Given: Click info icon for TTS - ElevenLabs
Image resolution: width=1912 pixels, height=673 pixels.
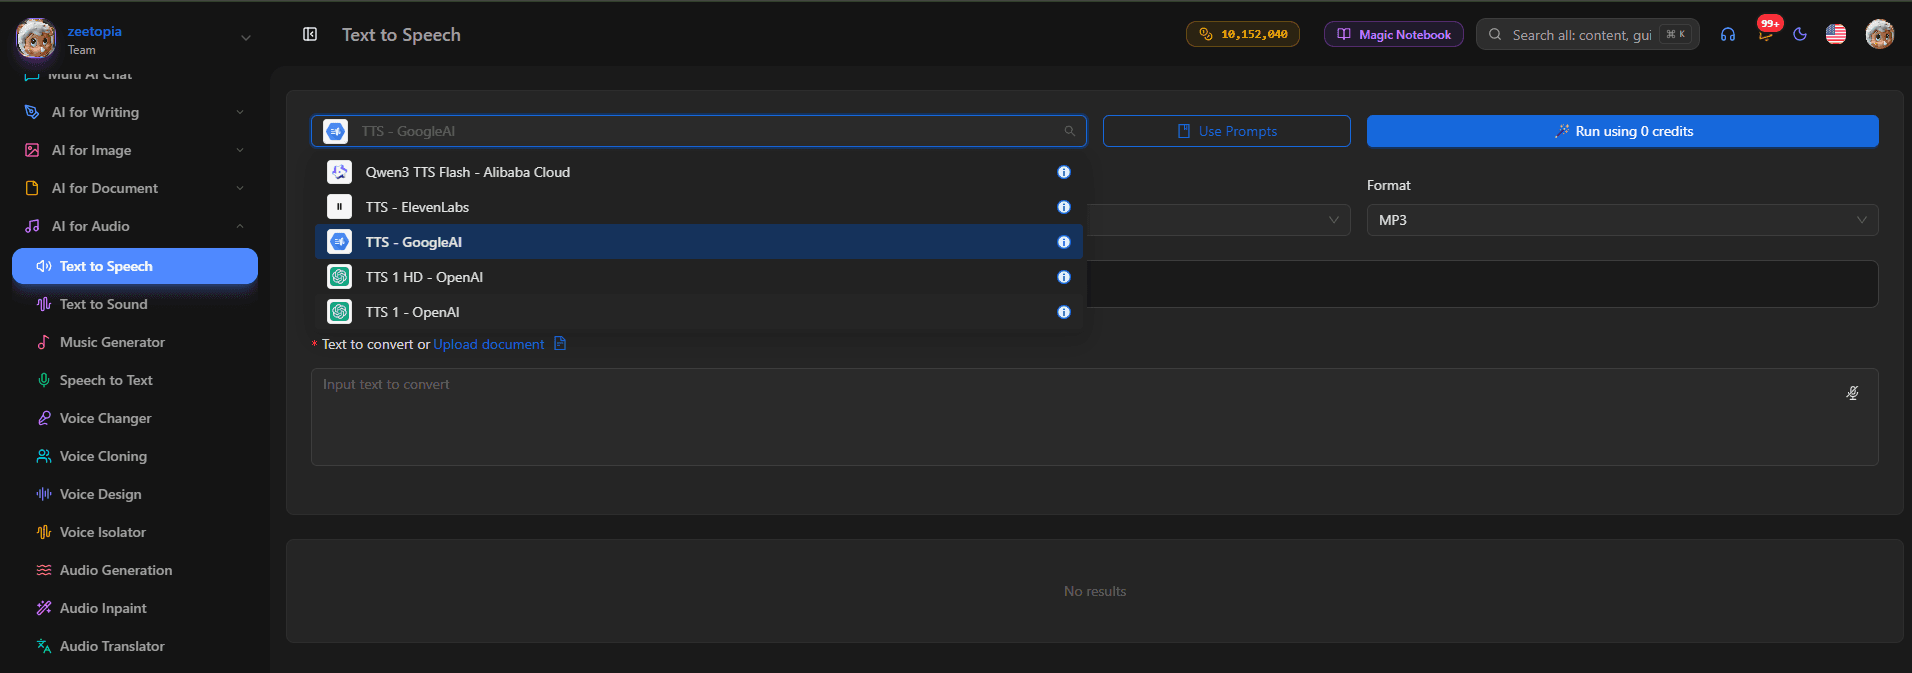Looking at the screenshot, I should click(x=1064, y=207).
